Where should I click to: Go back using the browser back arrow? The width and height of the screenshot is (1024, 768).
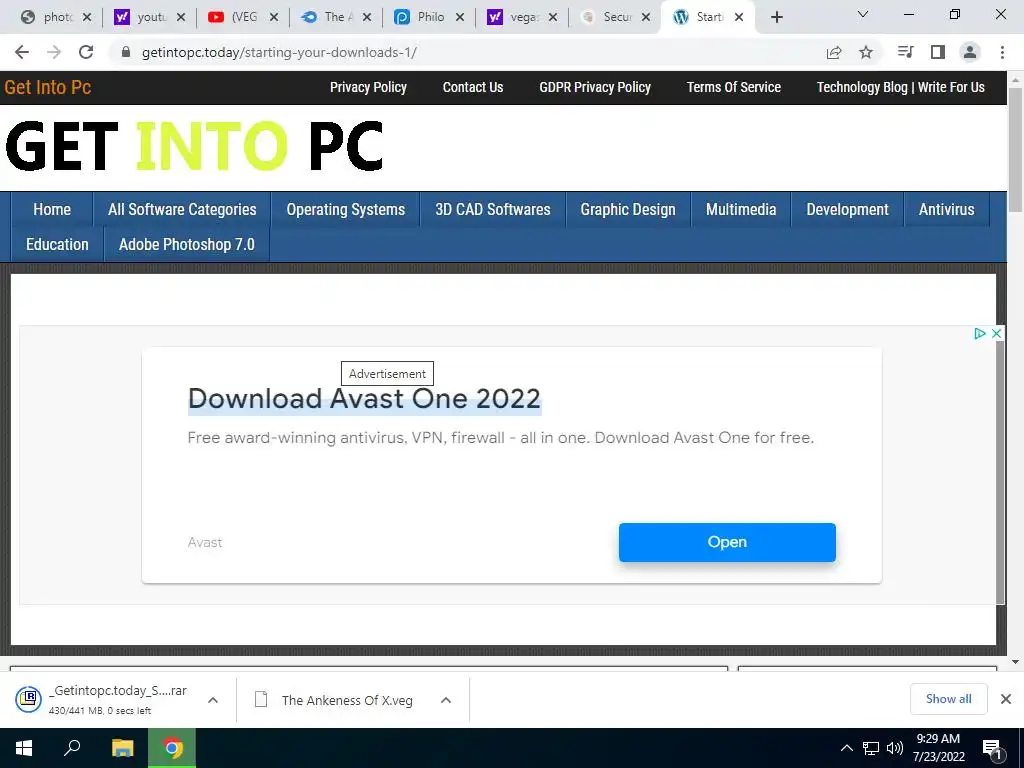point(22,52)
